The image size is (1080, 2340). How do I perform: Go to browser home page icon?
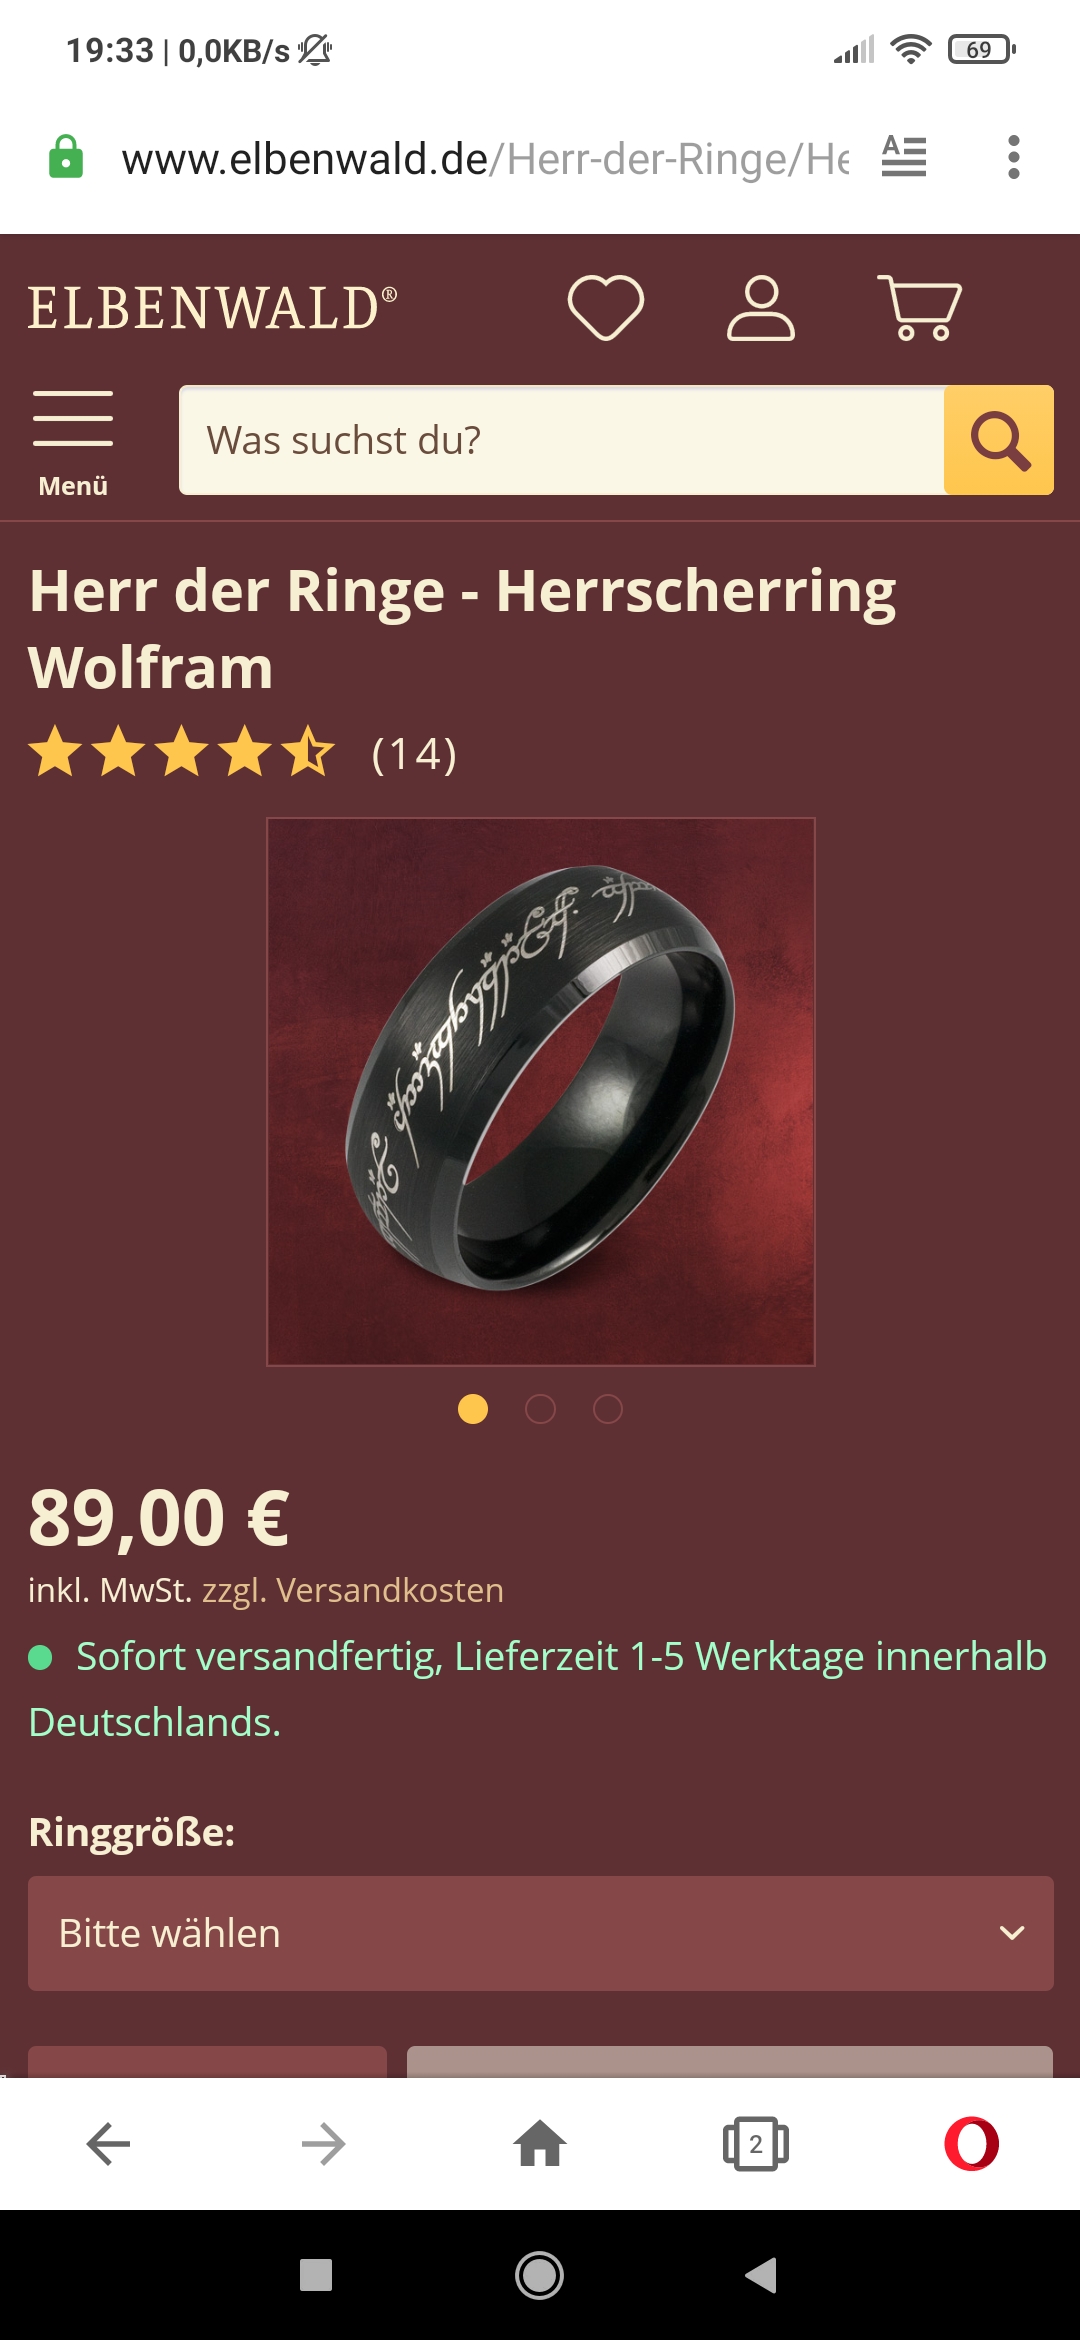(x=540, y=2143)
